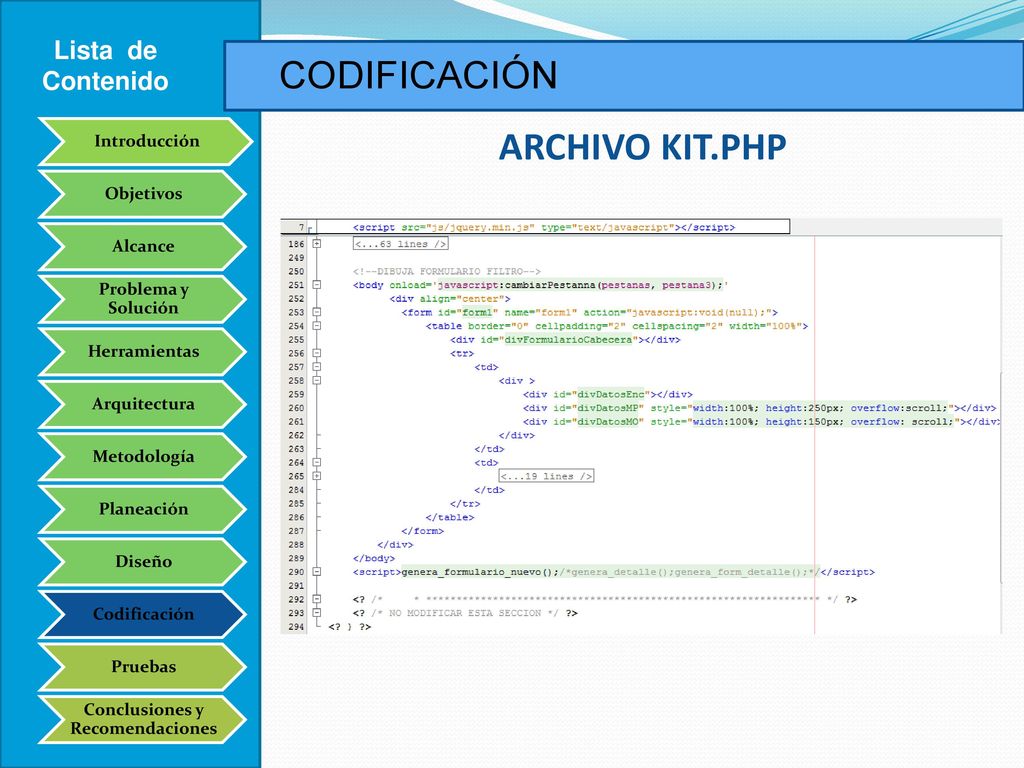Screen dimensions: 1024x768
Task: Expand folded code at line 265
Action: click(x=317, y=476)
